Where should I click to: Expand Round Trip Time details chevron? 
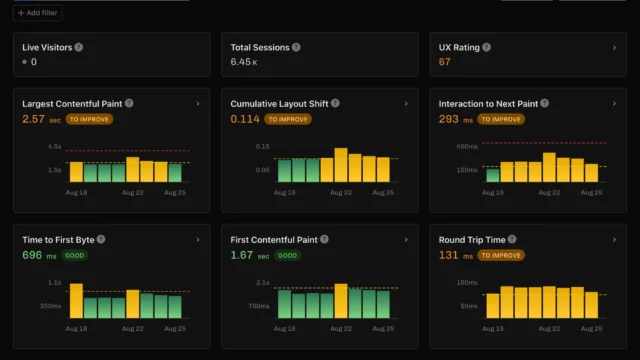point(614,240)
